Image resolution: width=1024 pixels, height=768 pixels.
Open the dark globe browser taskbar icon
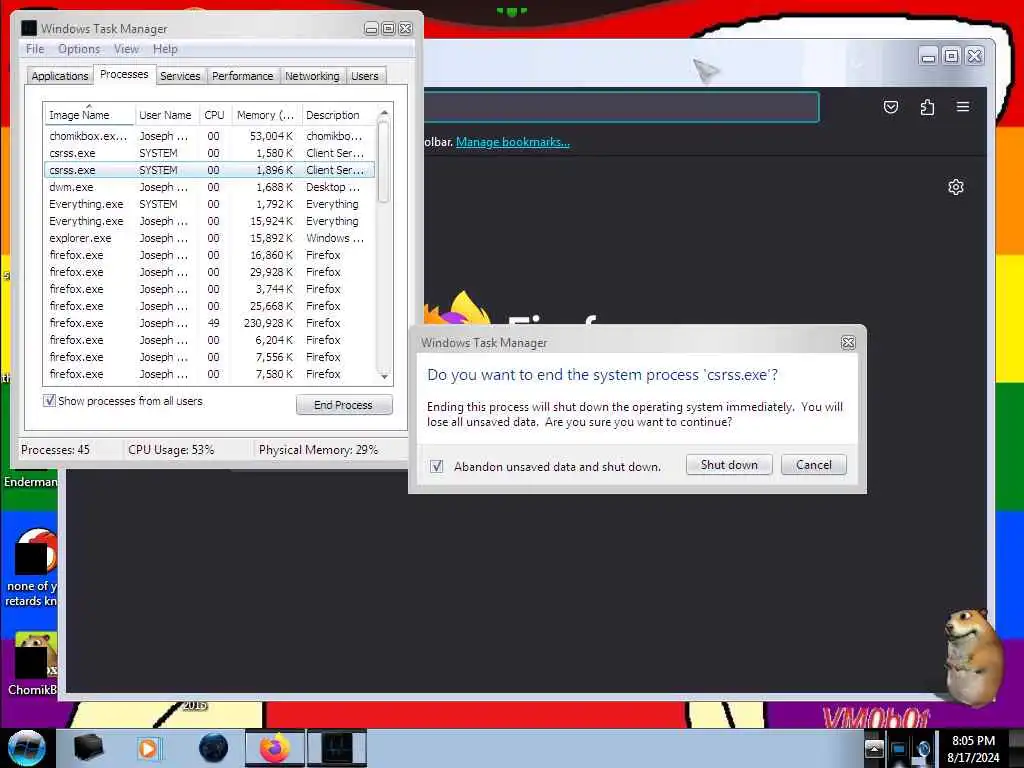(214, 748)
